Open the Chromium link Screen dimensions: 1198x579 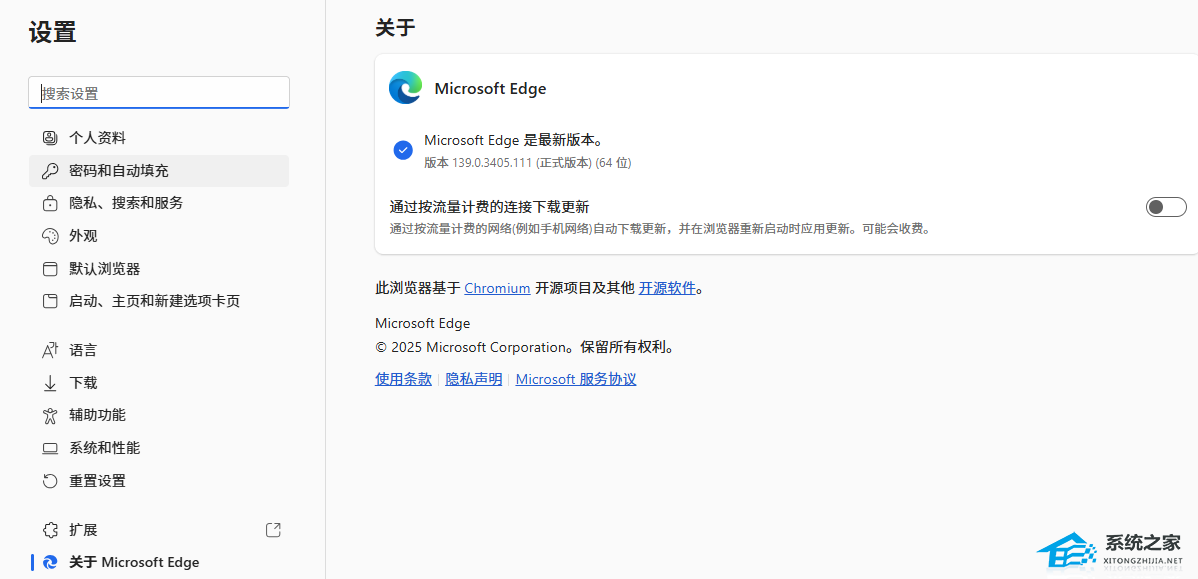pyautogui.click(x=497, y=288)
